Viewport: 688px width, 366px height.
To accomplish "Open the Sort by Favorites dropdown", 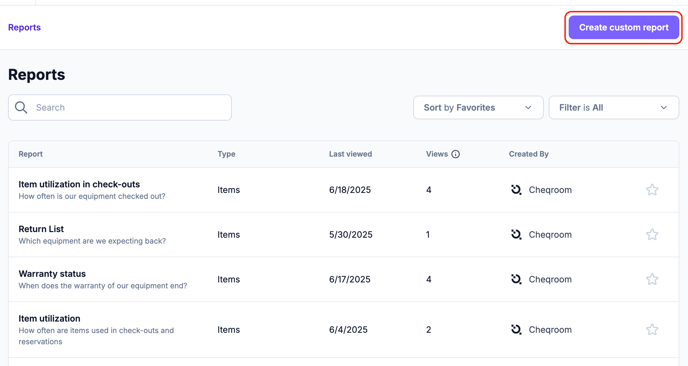I will [478, 108].
